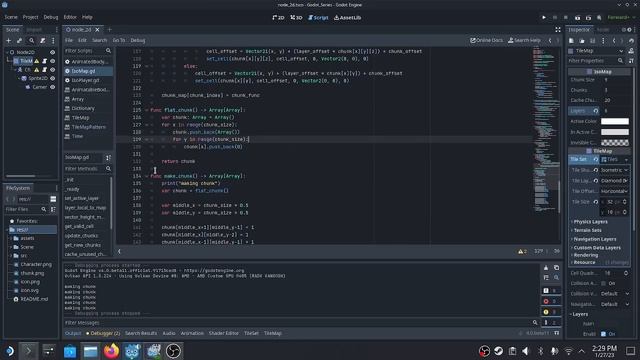The height and width of the screenshot is (360, 640).
Task: Revert the Layers property in Inspector
Action: click(596, 111)
